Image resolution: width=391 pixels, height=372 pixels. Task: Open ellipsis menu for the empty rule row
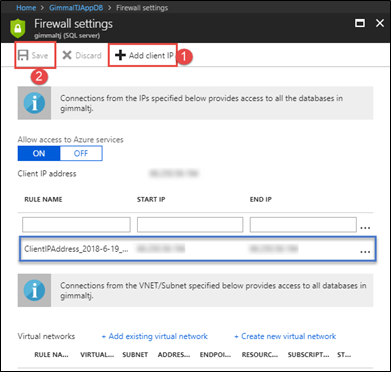(365, 228)
